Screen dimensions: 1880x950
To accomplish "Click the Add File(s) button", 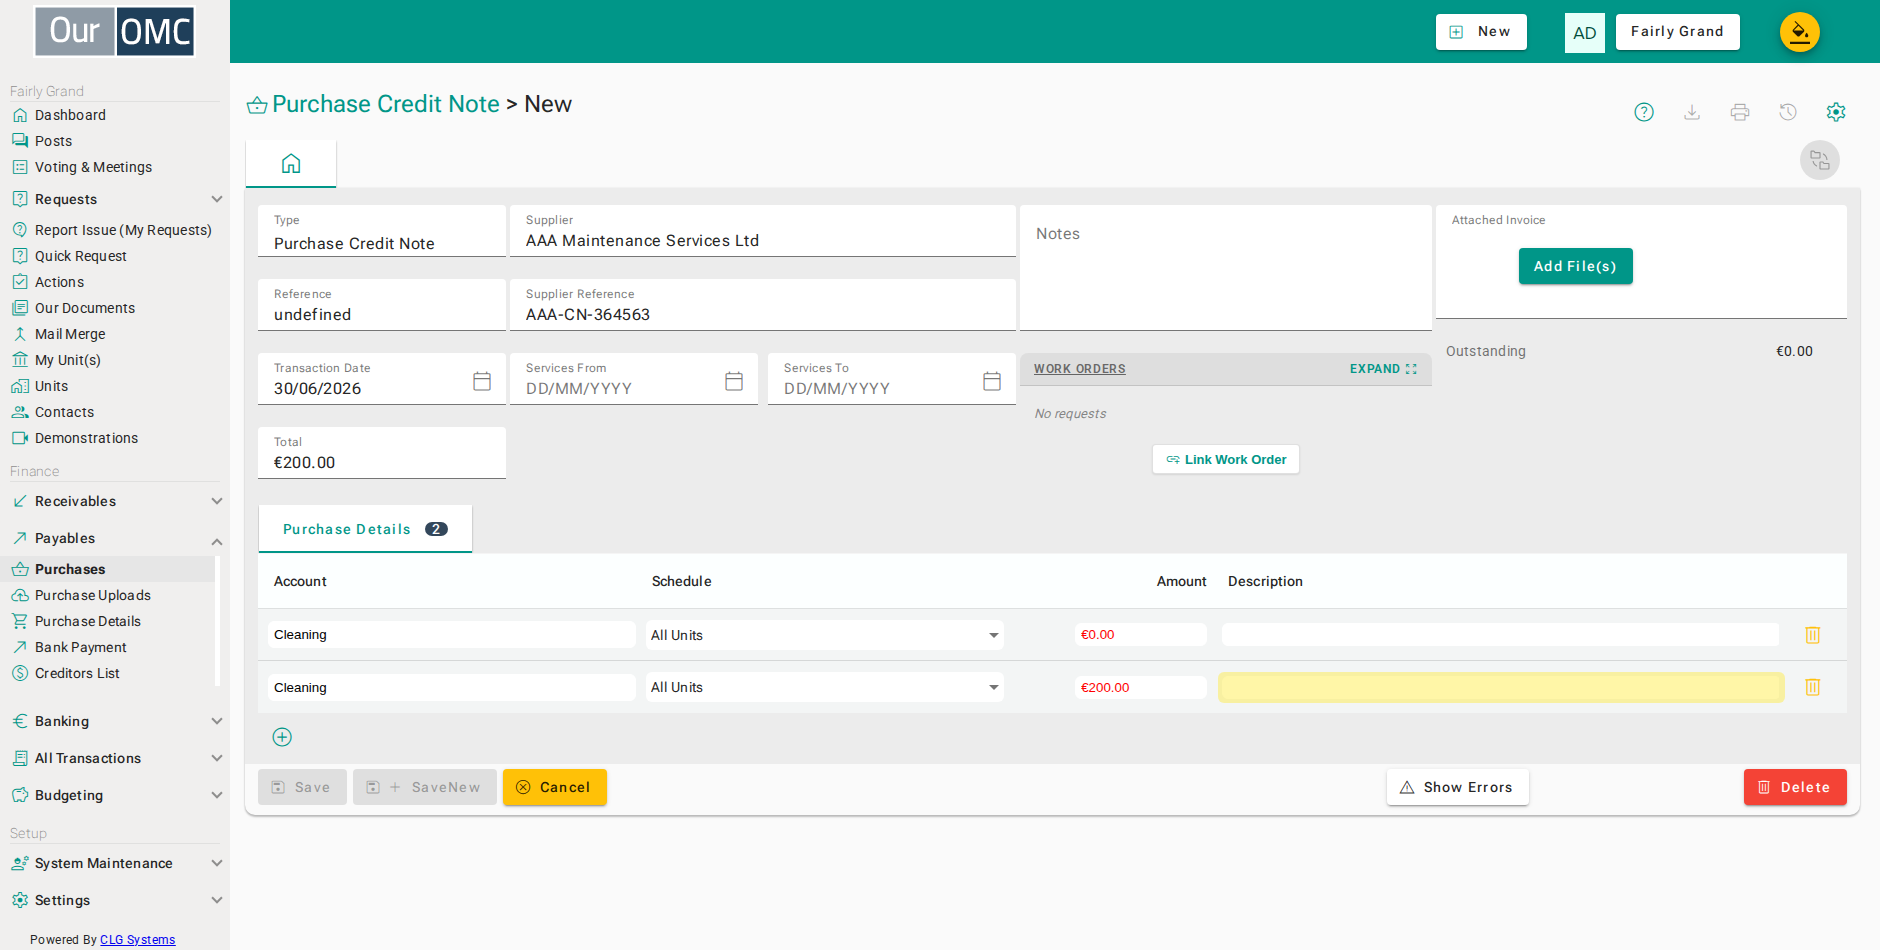I will (1575, 266).
